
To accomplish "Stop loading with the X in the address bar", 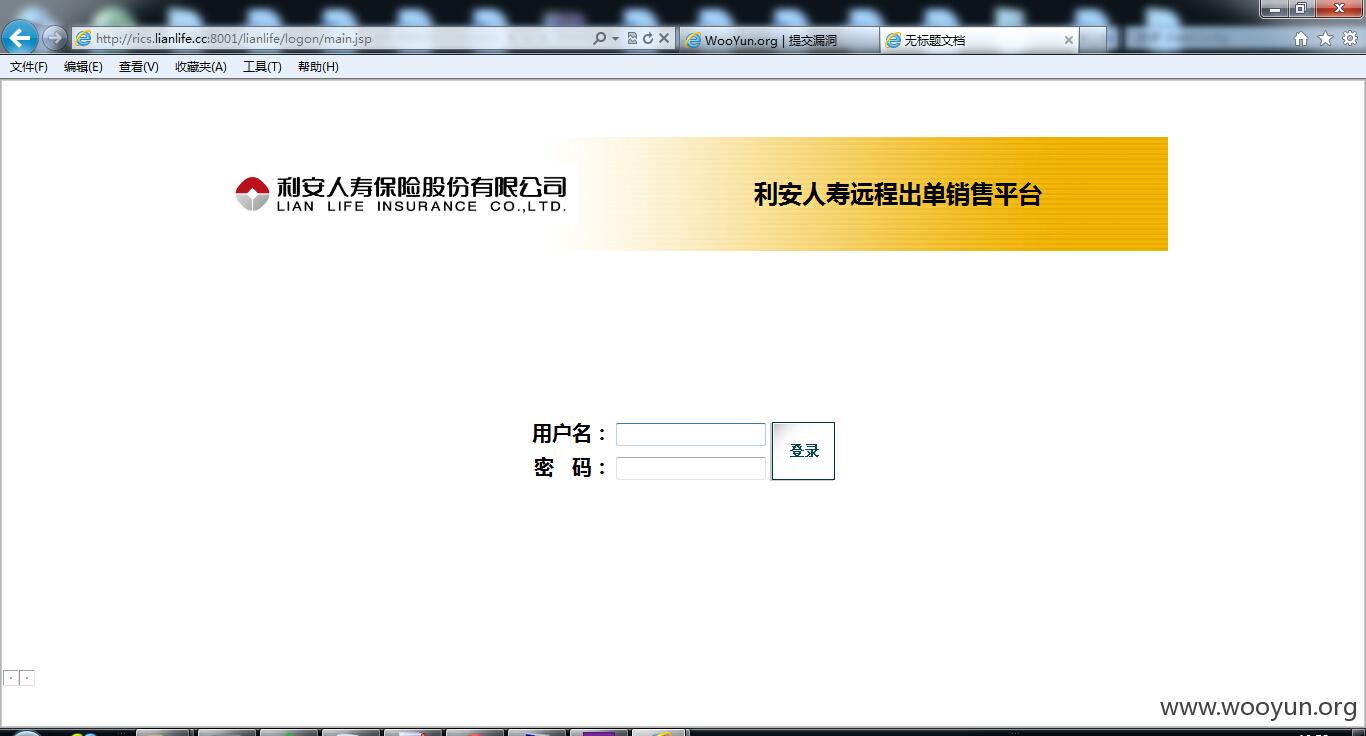I will pyautogui.click(x=663, y=38).
